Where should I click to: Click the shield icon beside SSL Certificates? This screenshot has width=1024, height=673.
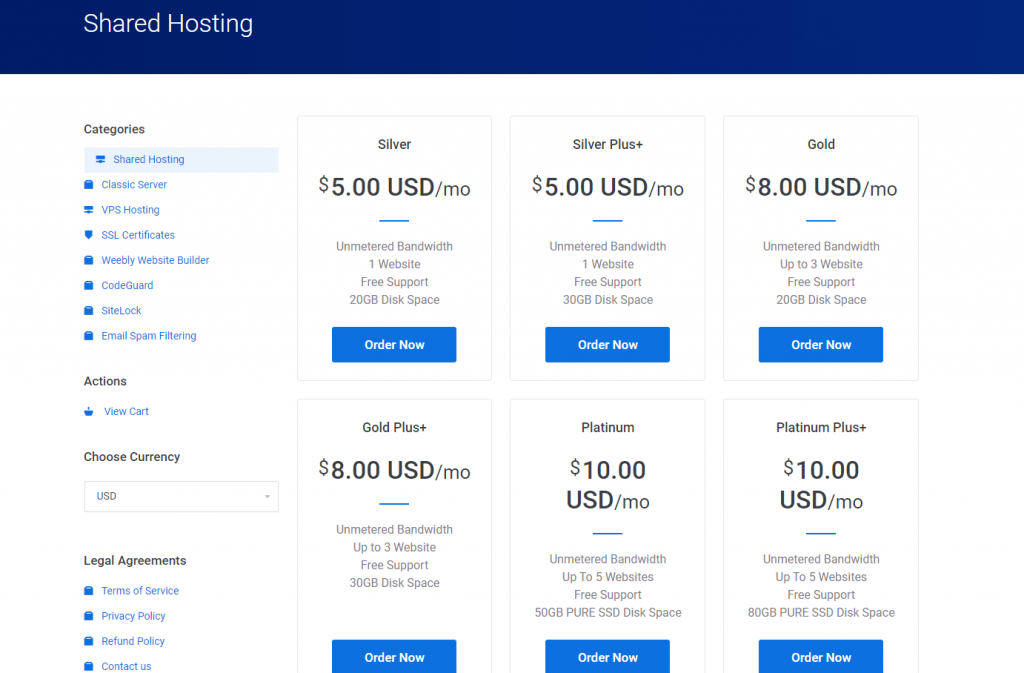tap(89, 235)
